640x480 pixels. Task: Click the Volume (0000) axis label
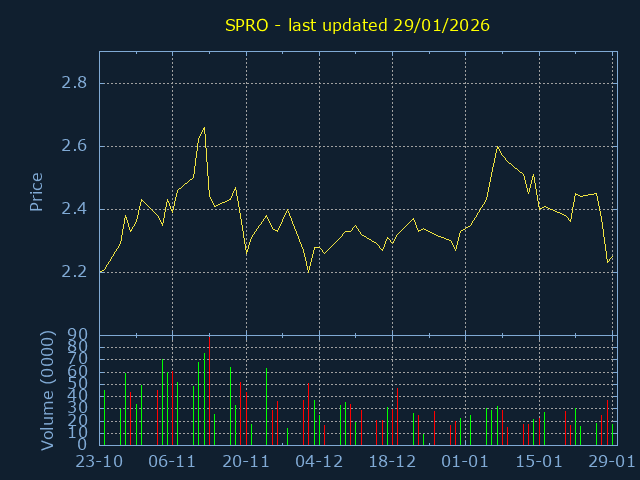pyautogui.click(x=47, y=390)
